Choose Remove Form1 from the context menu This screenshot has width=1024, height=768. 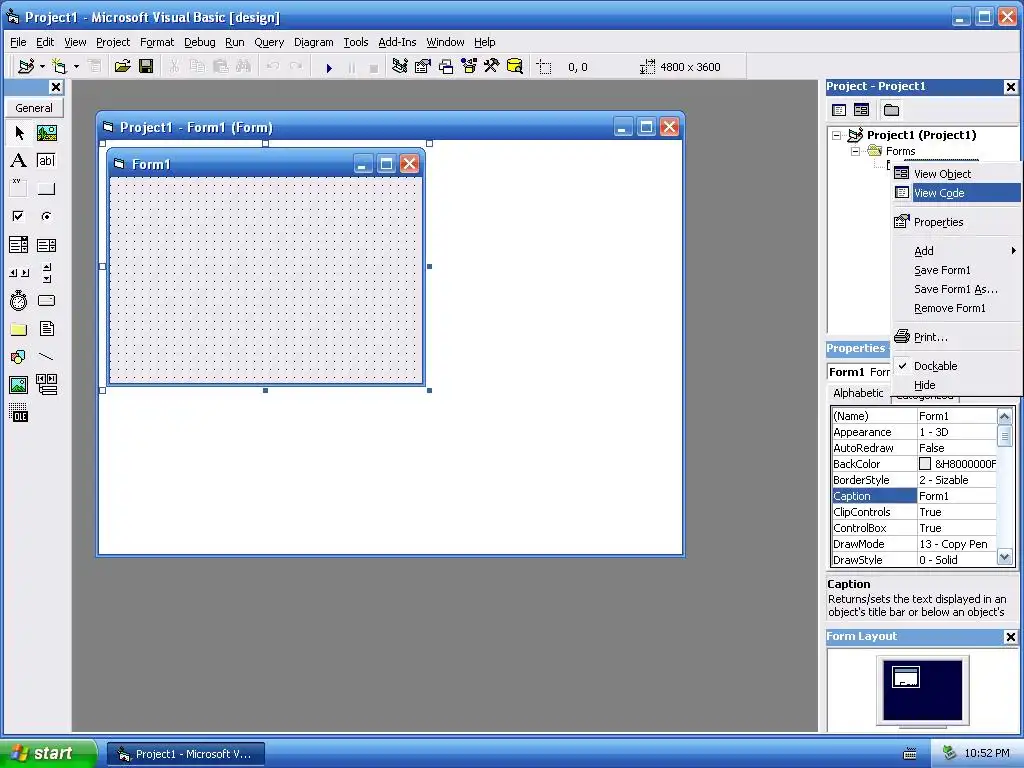click(x=957, y=308)
